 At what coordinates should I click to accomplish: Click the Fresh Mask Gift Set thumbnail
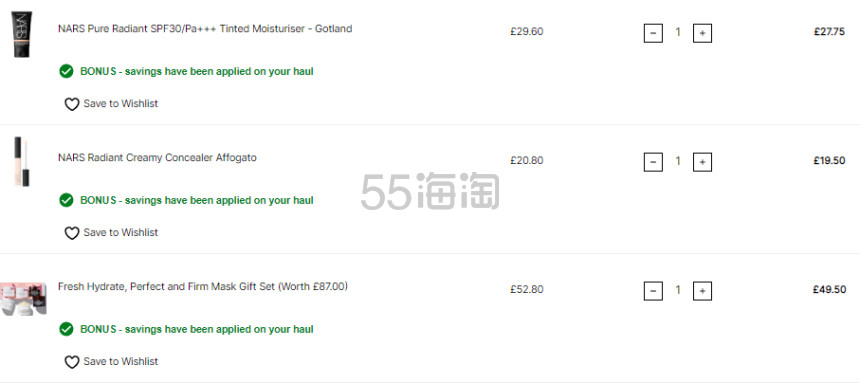[23, 299]
